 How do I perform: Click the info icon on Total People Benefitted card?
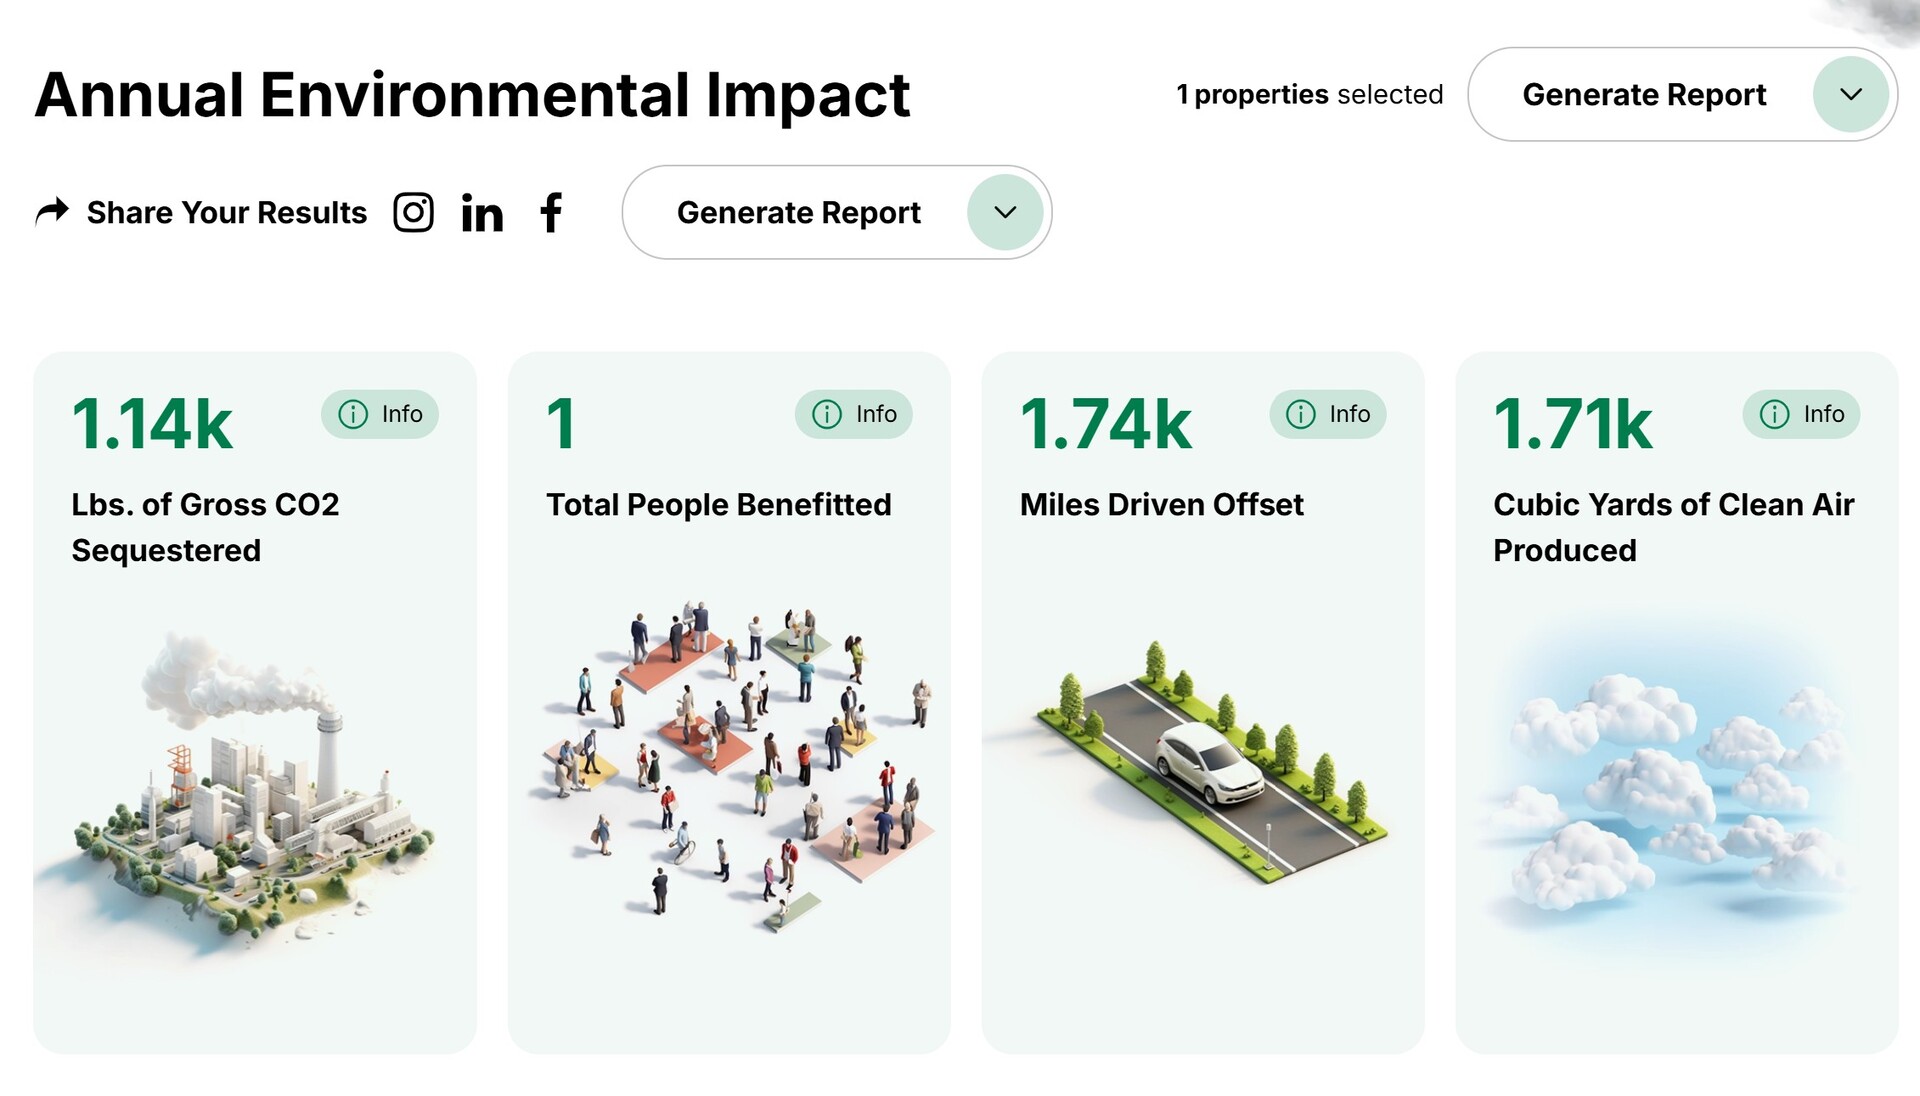click(x=826, y=414)
